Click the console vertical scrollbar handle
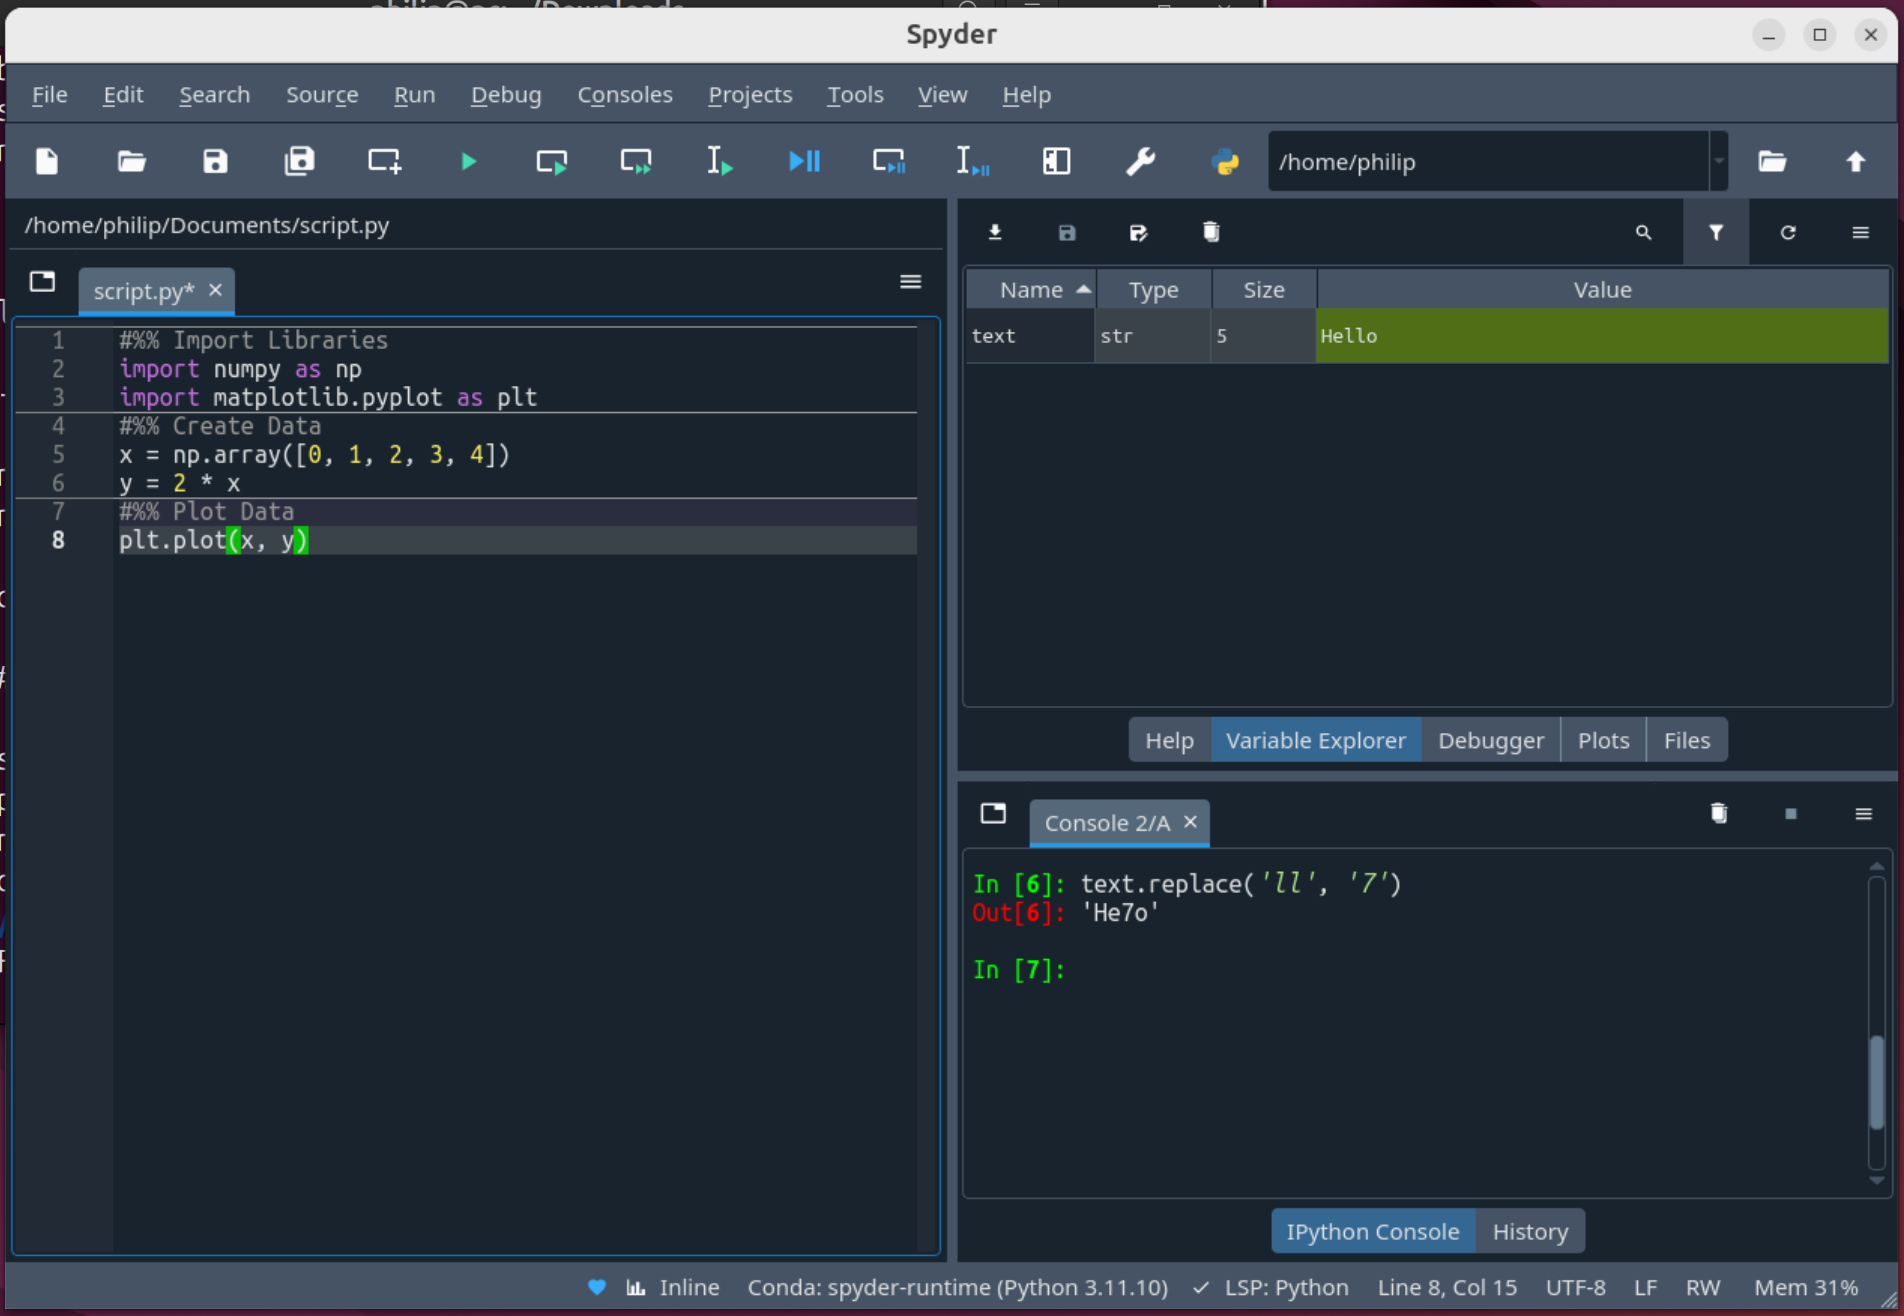Screen dimensions: 1904x1316 (1876, 1083)
